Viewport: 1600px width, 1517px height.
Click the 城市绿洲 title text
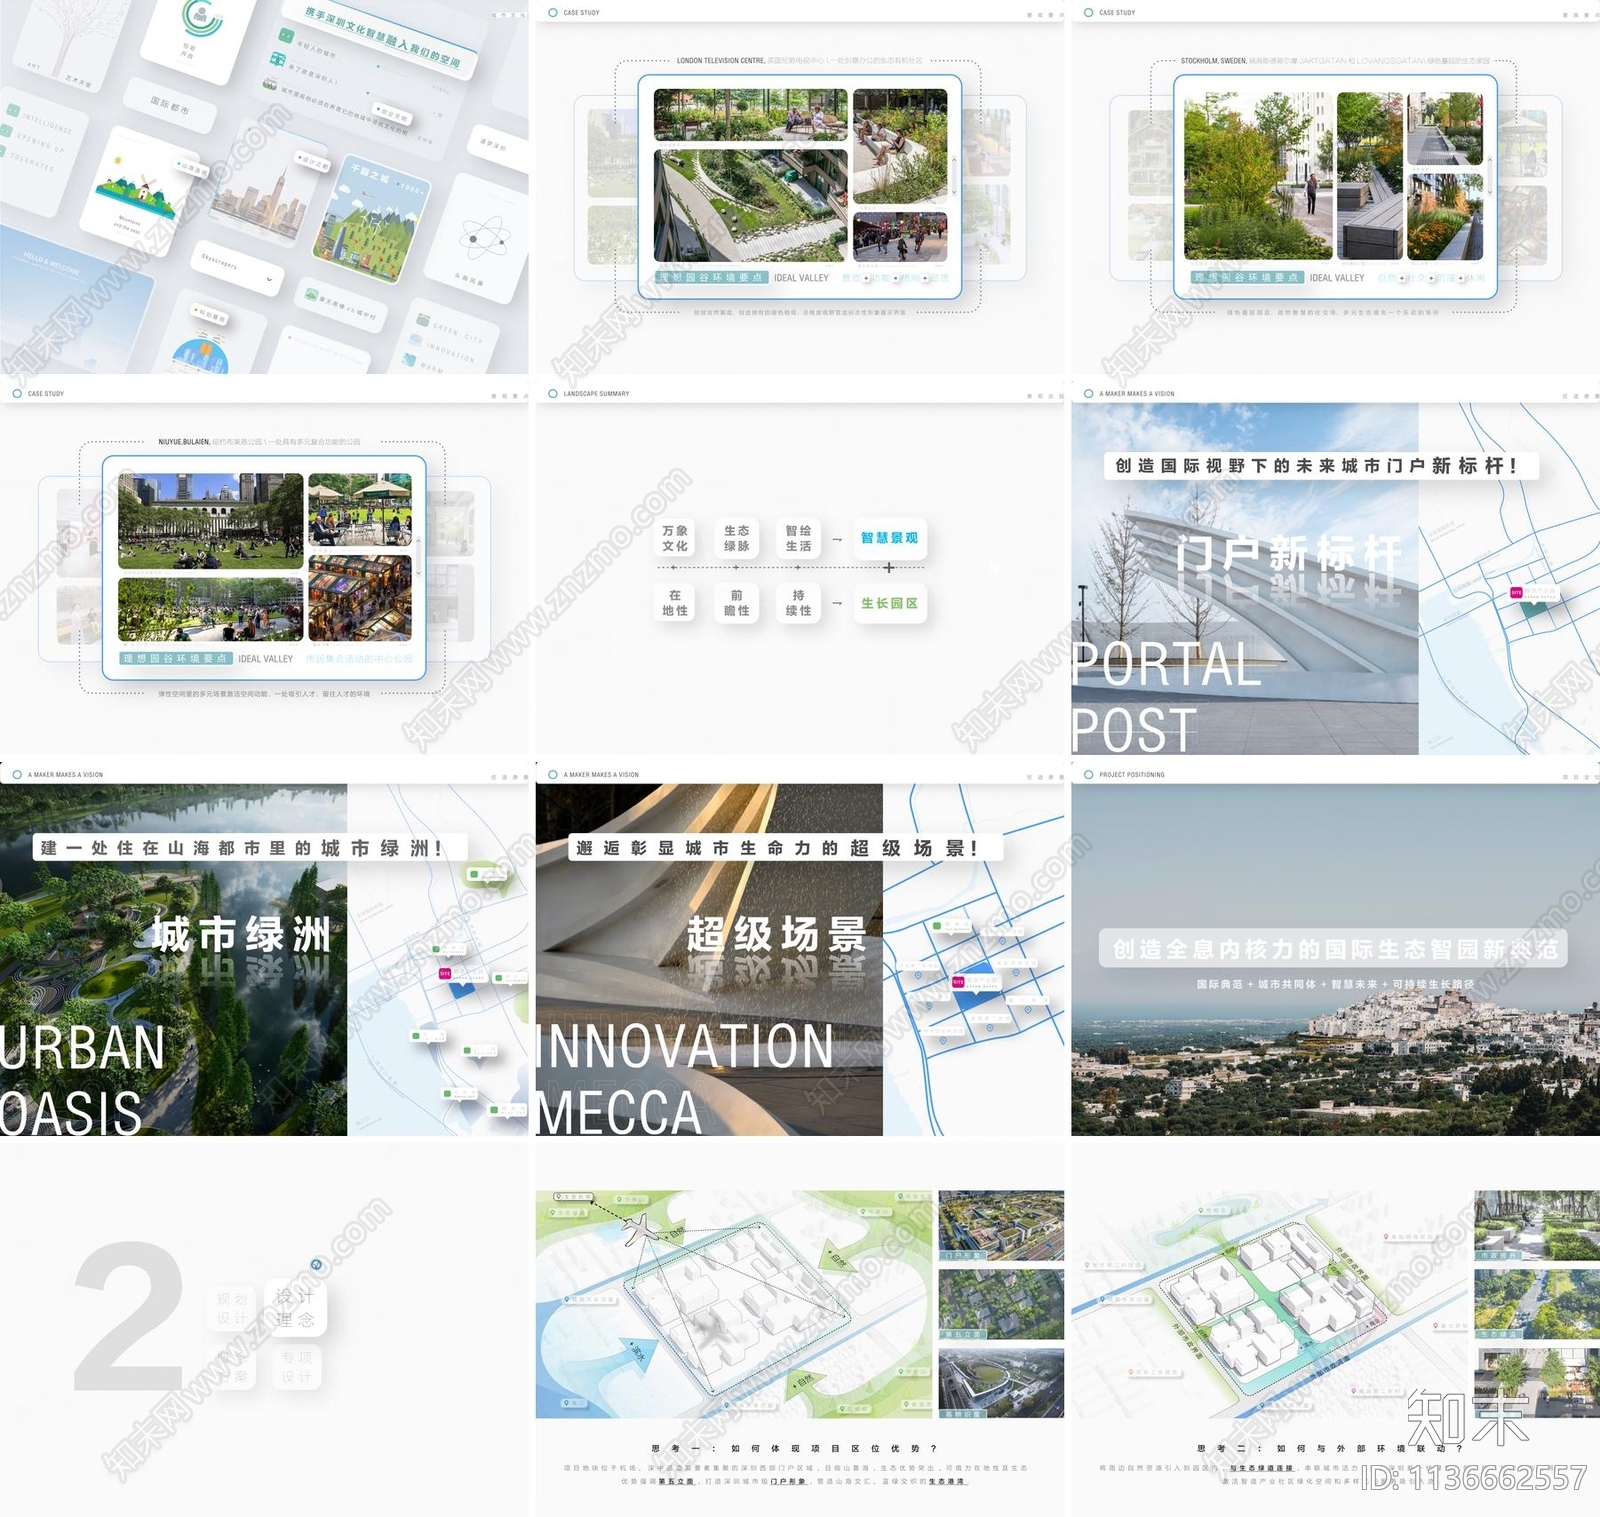point(241,935)
